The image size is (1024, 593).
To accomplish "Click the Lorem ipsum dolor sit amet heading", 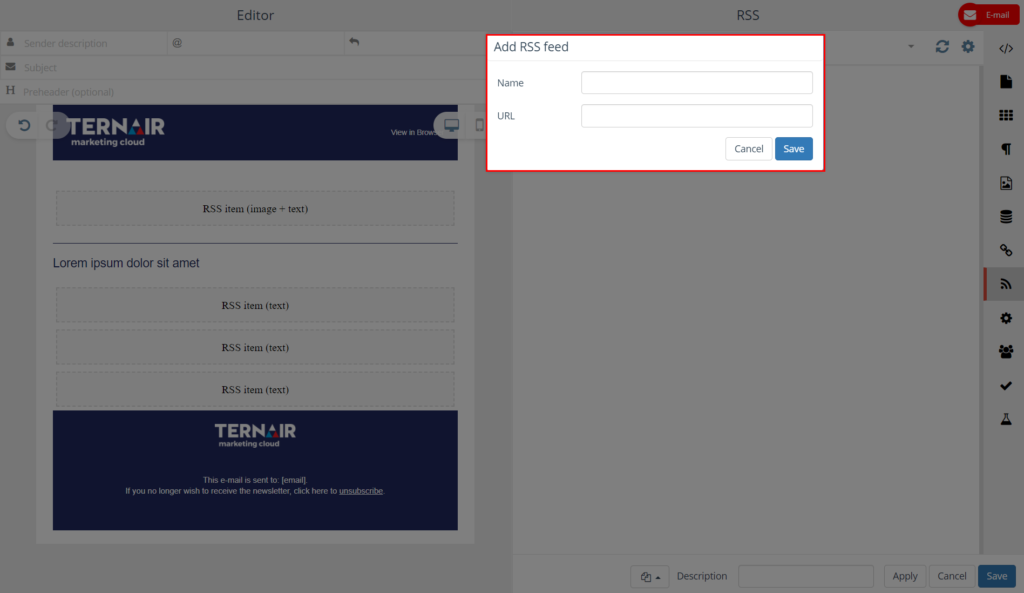I will pyautogui.click(x=126, y=263).
